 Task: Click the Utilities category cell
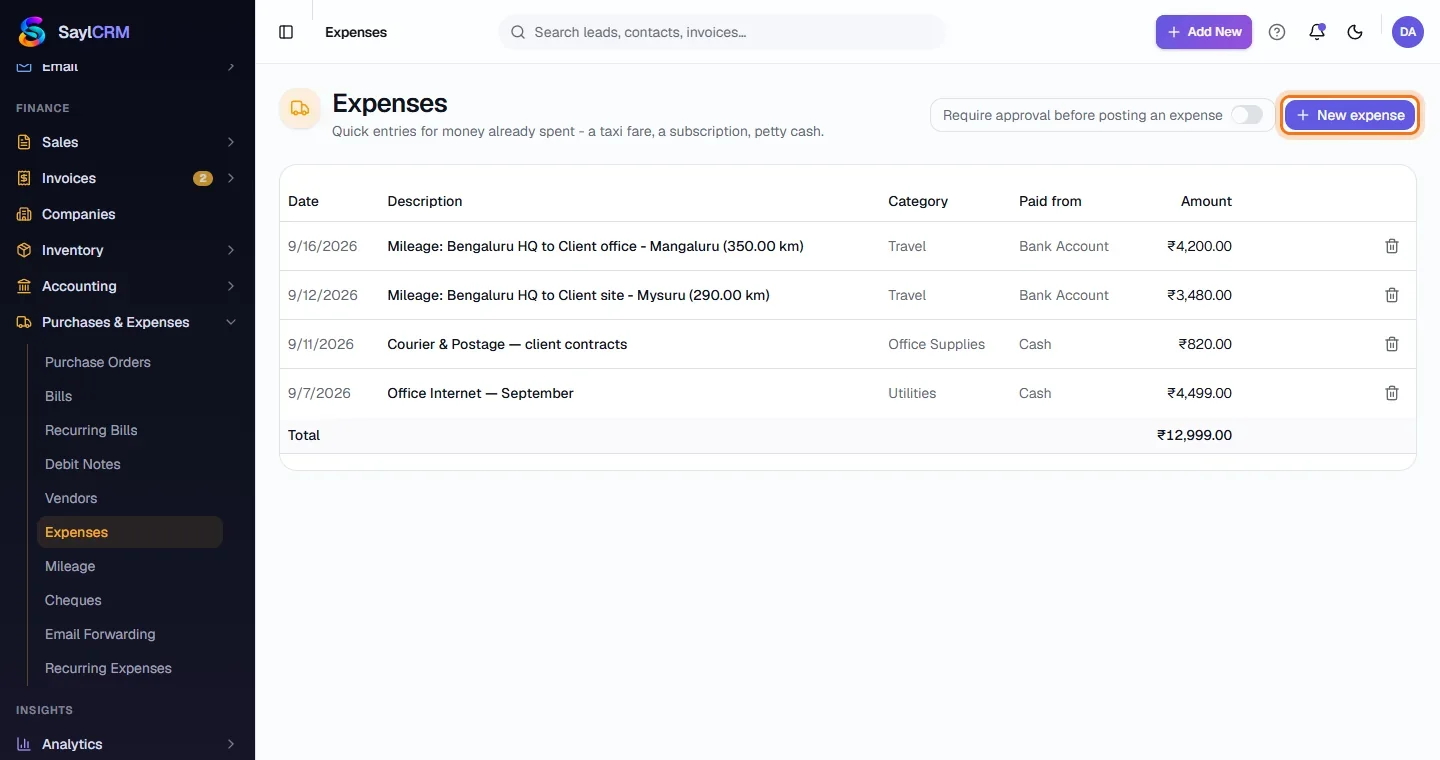pos(912,393)
